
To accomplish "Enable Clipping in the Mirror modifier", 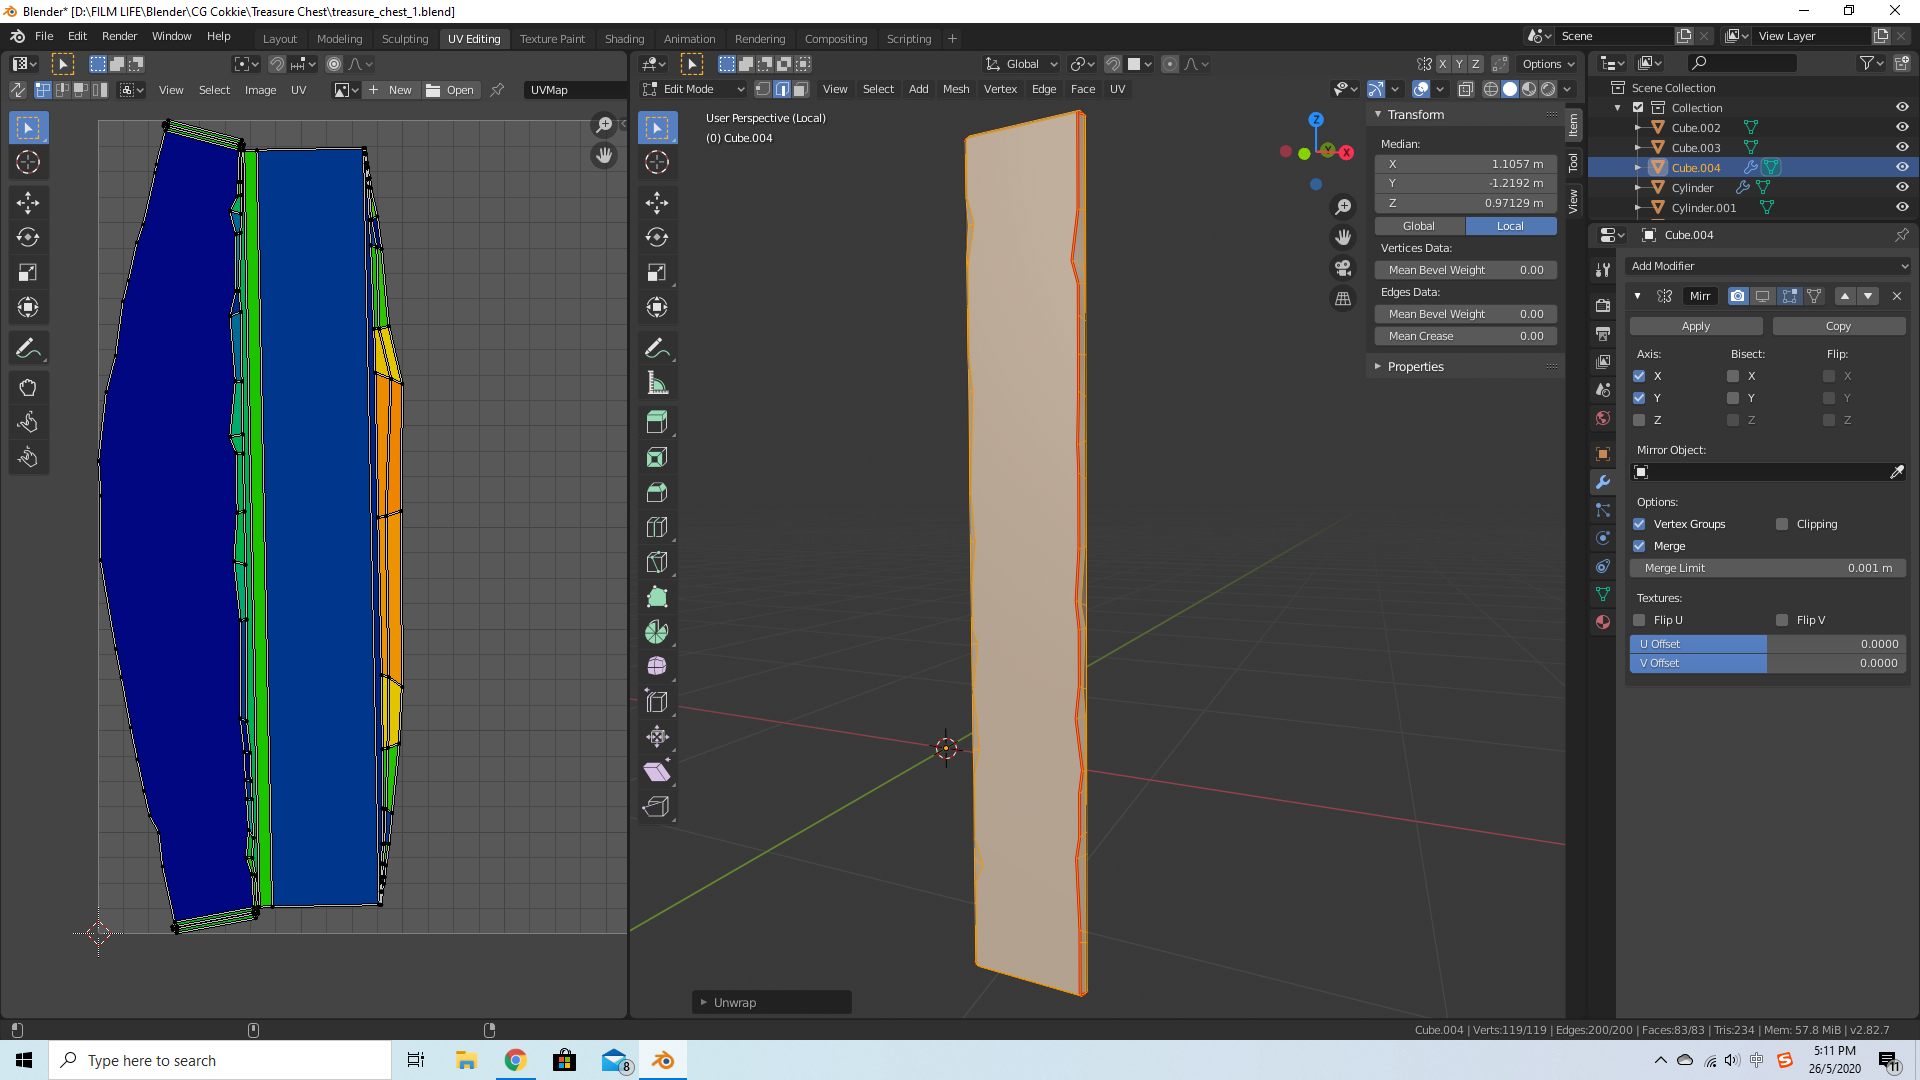I will (x=1783, y=524).
